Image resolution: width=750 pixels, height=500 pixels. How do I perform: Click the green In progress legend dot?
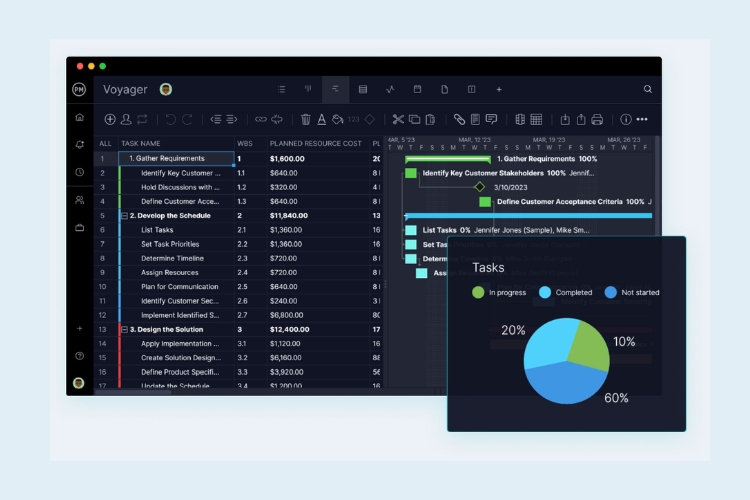coord(478,292)
